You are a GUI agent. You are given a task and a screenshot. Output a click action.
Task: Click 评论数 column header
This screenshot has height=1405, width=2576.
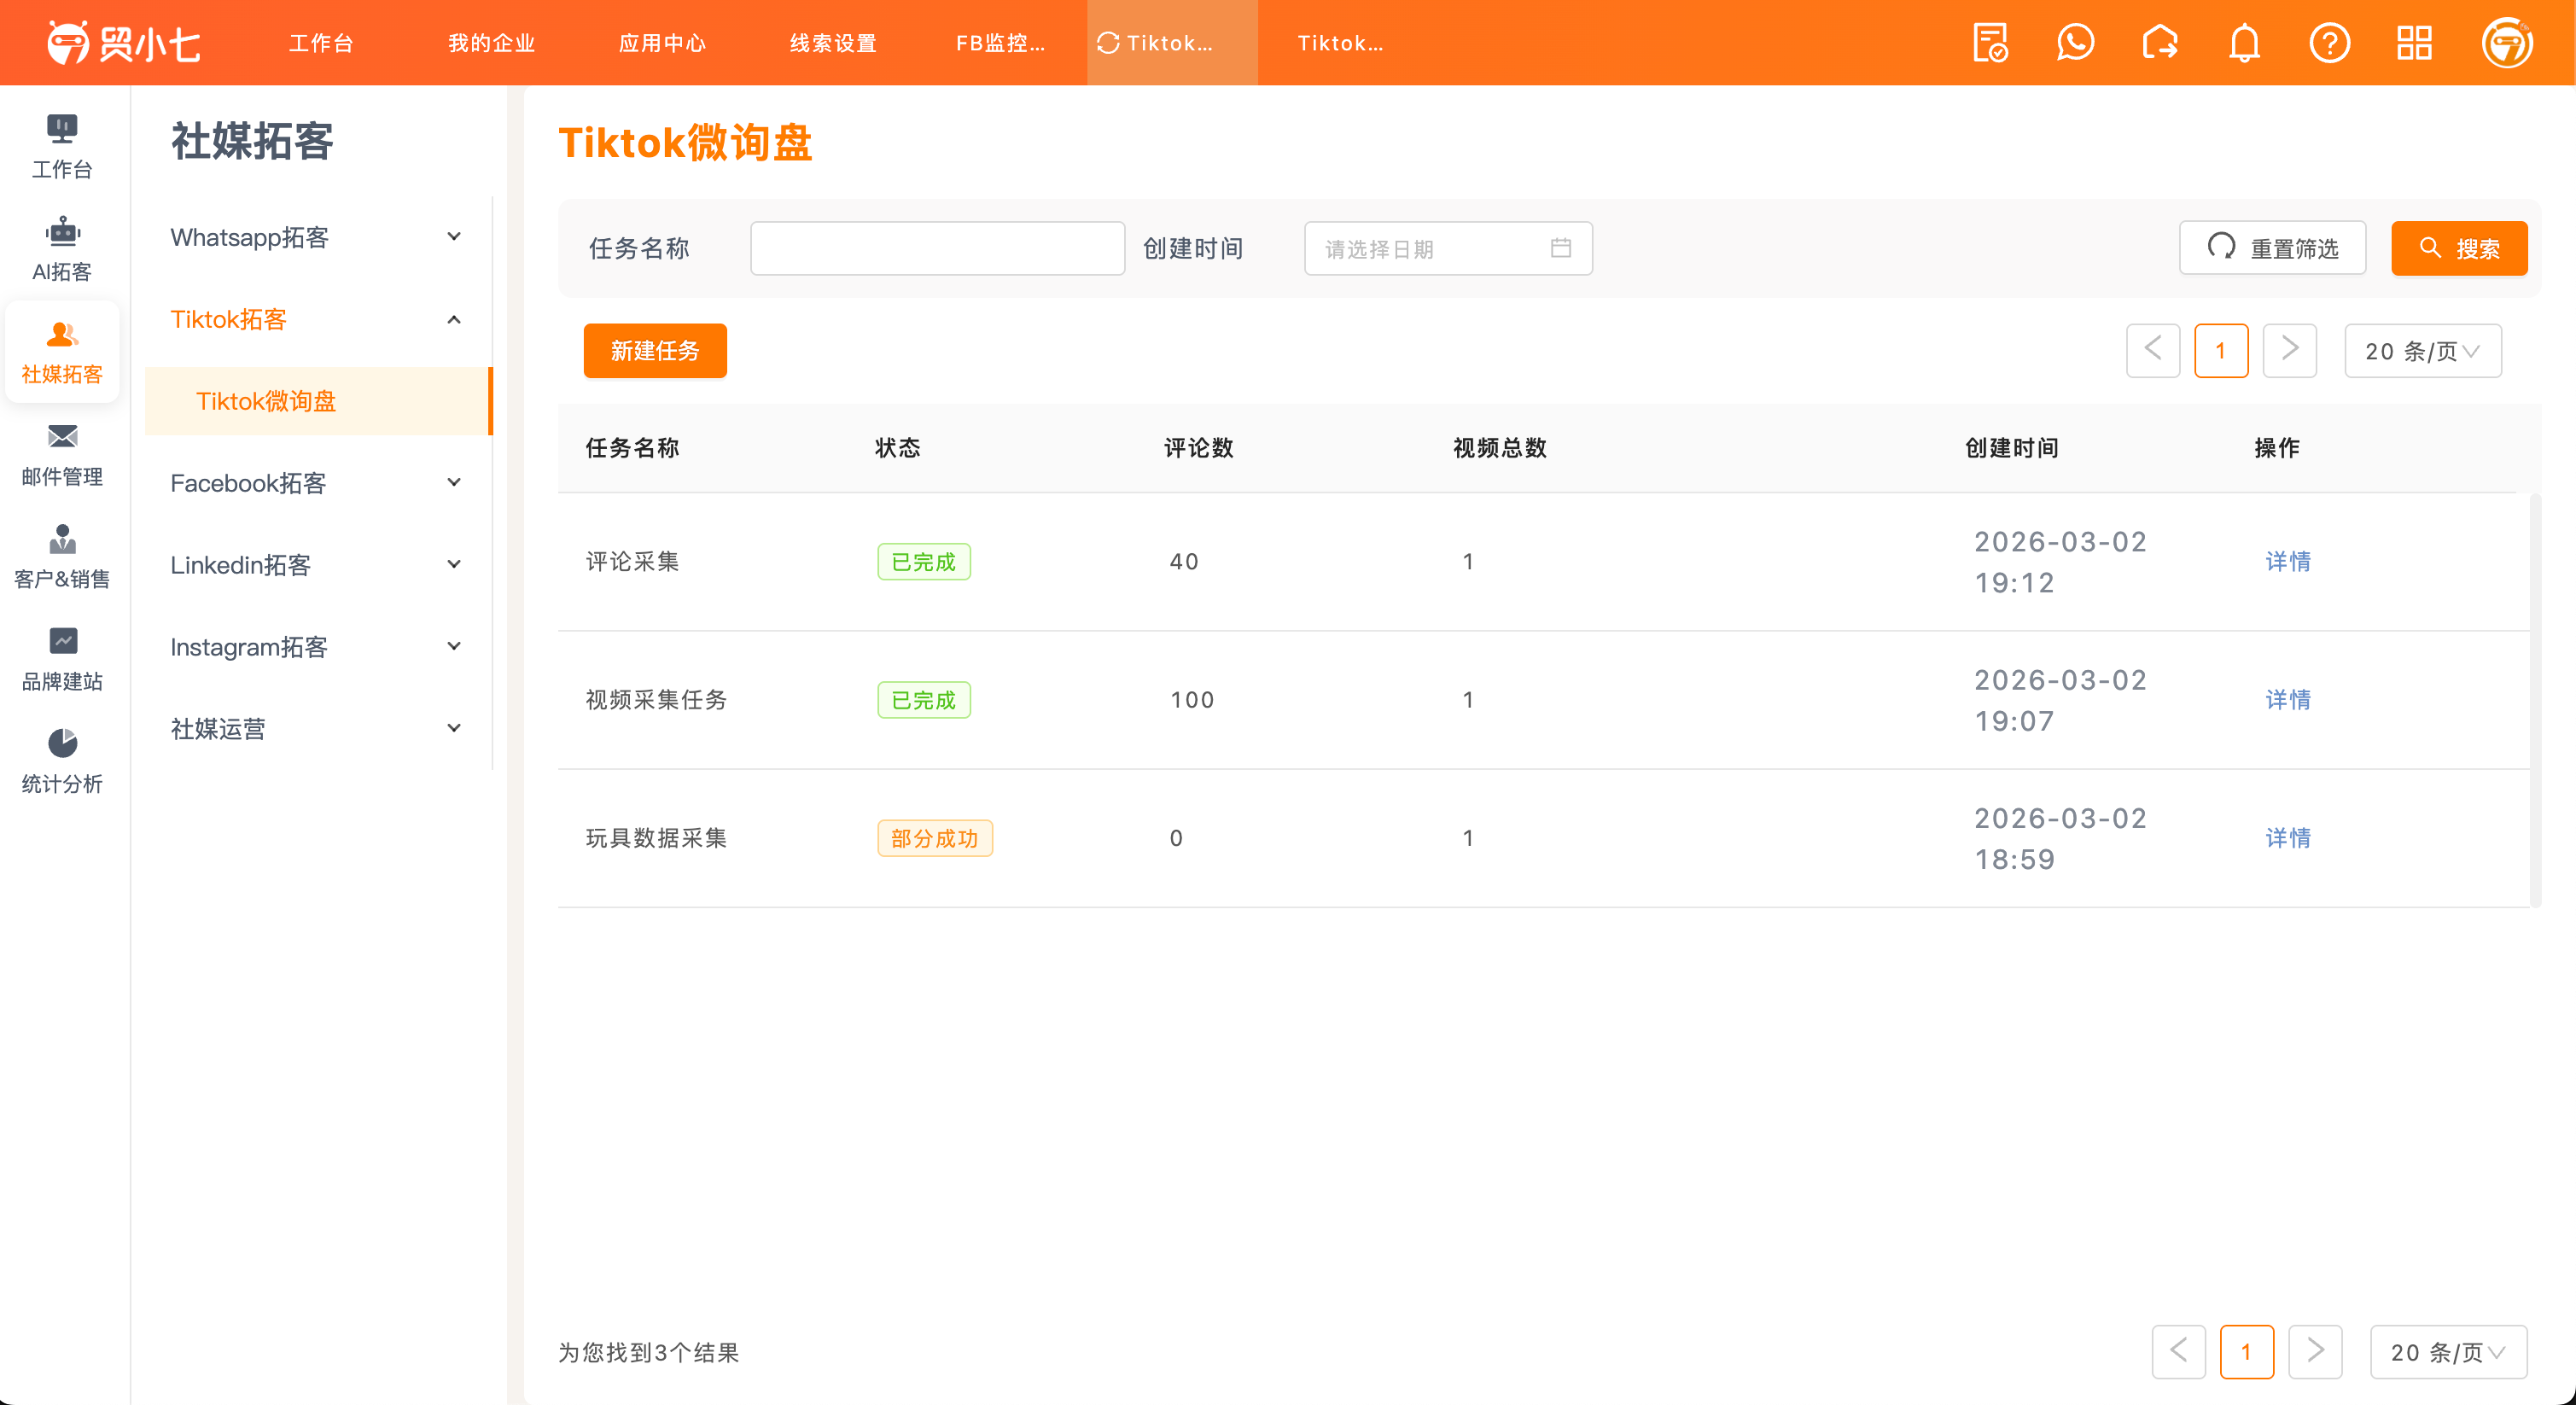point(1198,448)
